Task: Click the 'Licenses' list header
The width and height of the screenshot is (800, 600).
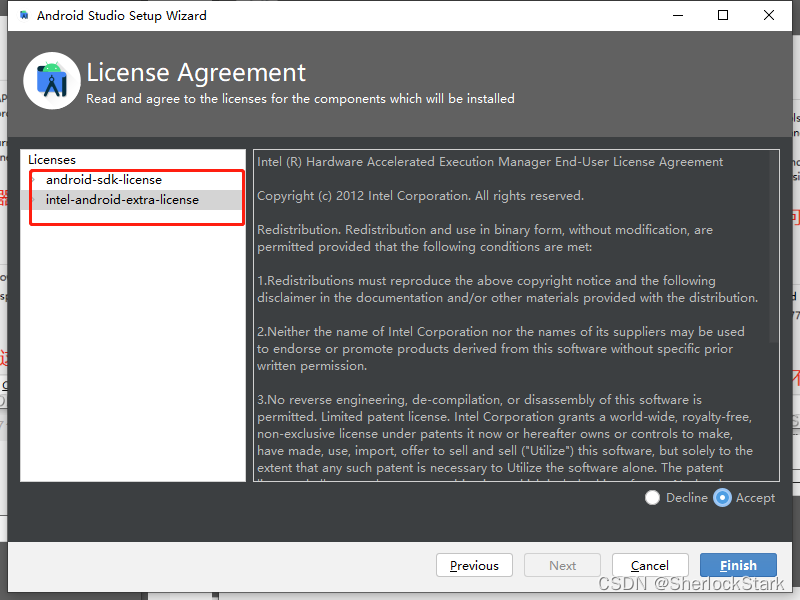Action: pos(52,160)
